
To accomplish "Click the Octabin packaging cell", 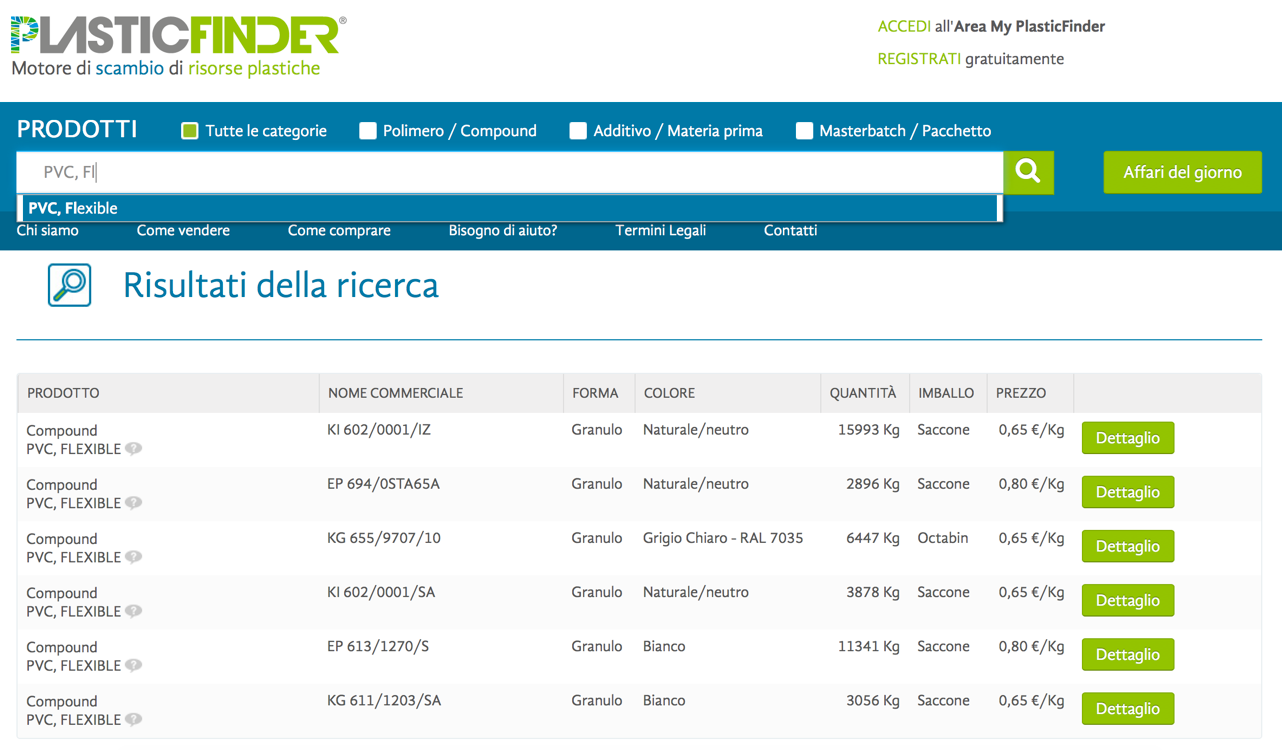I will 943,538.
